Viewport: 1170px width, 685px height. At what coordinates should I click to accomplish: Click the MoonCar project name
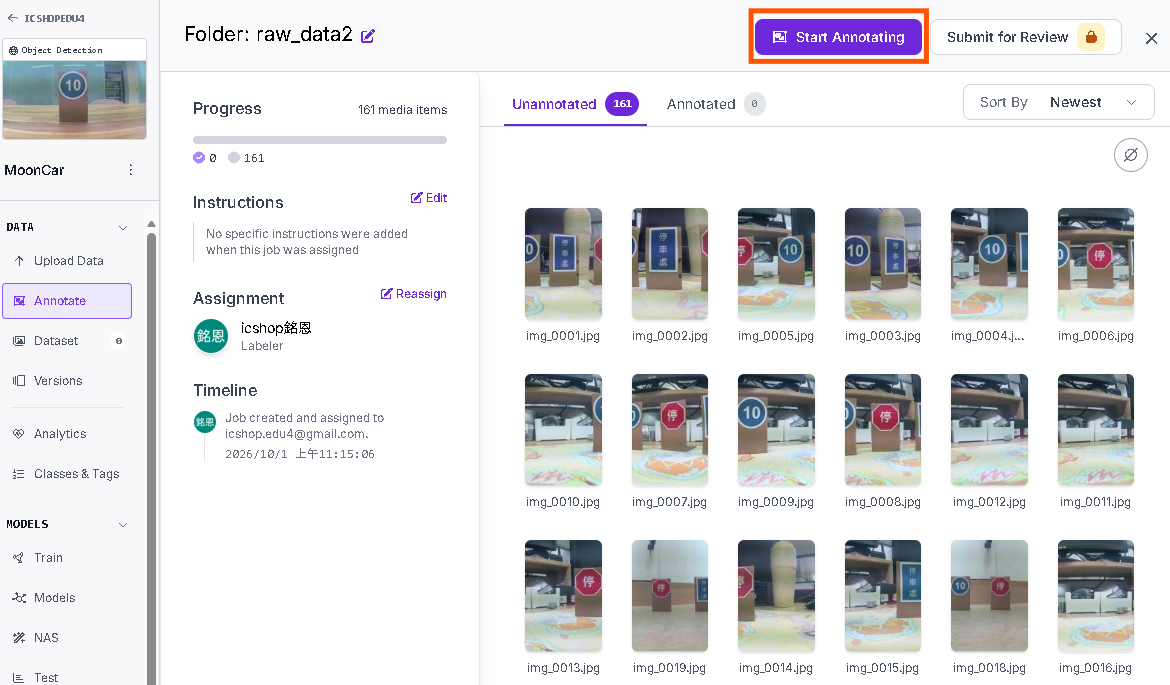(x=34, y=170)
